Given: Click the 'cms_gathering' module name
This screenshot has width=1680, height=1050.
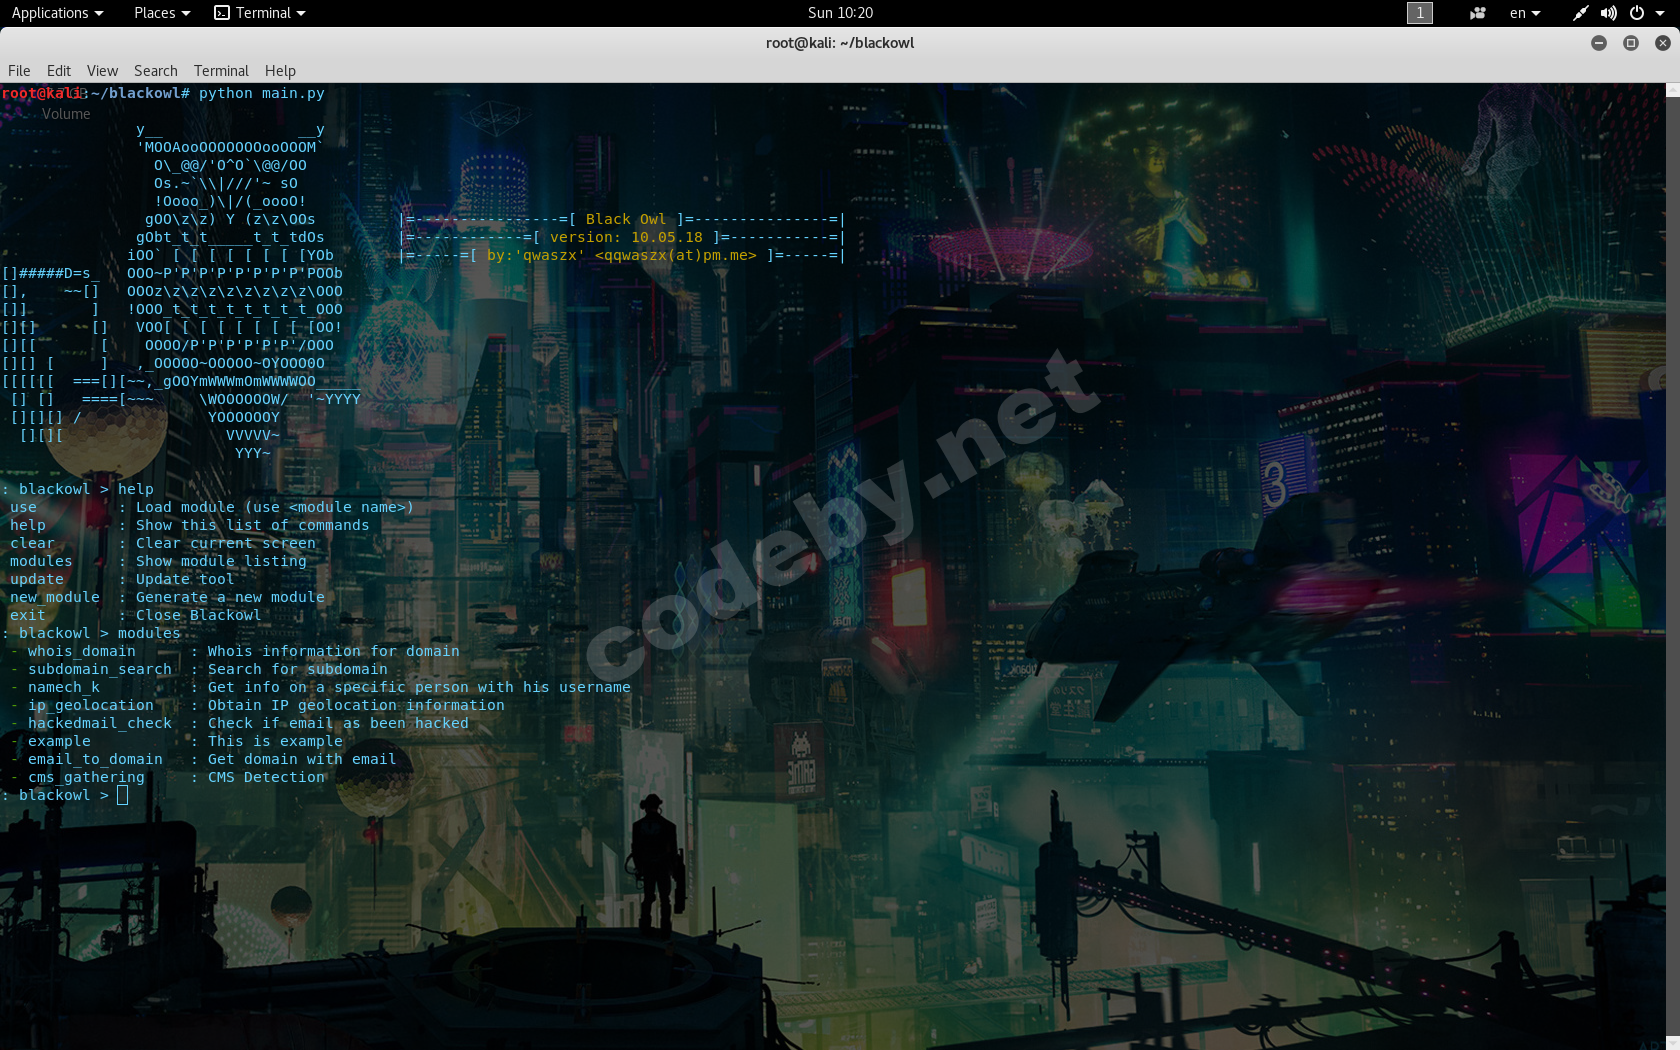Looking at the screenshot, I should (x=86, y=777).
